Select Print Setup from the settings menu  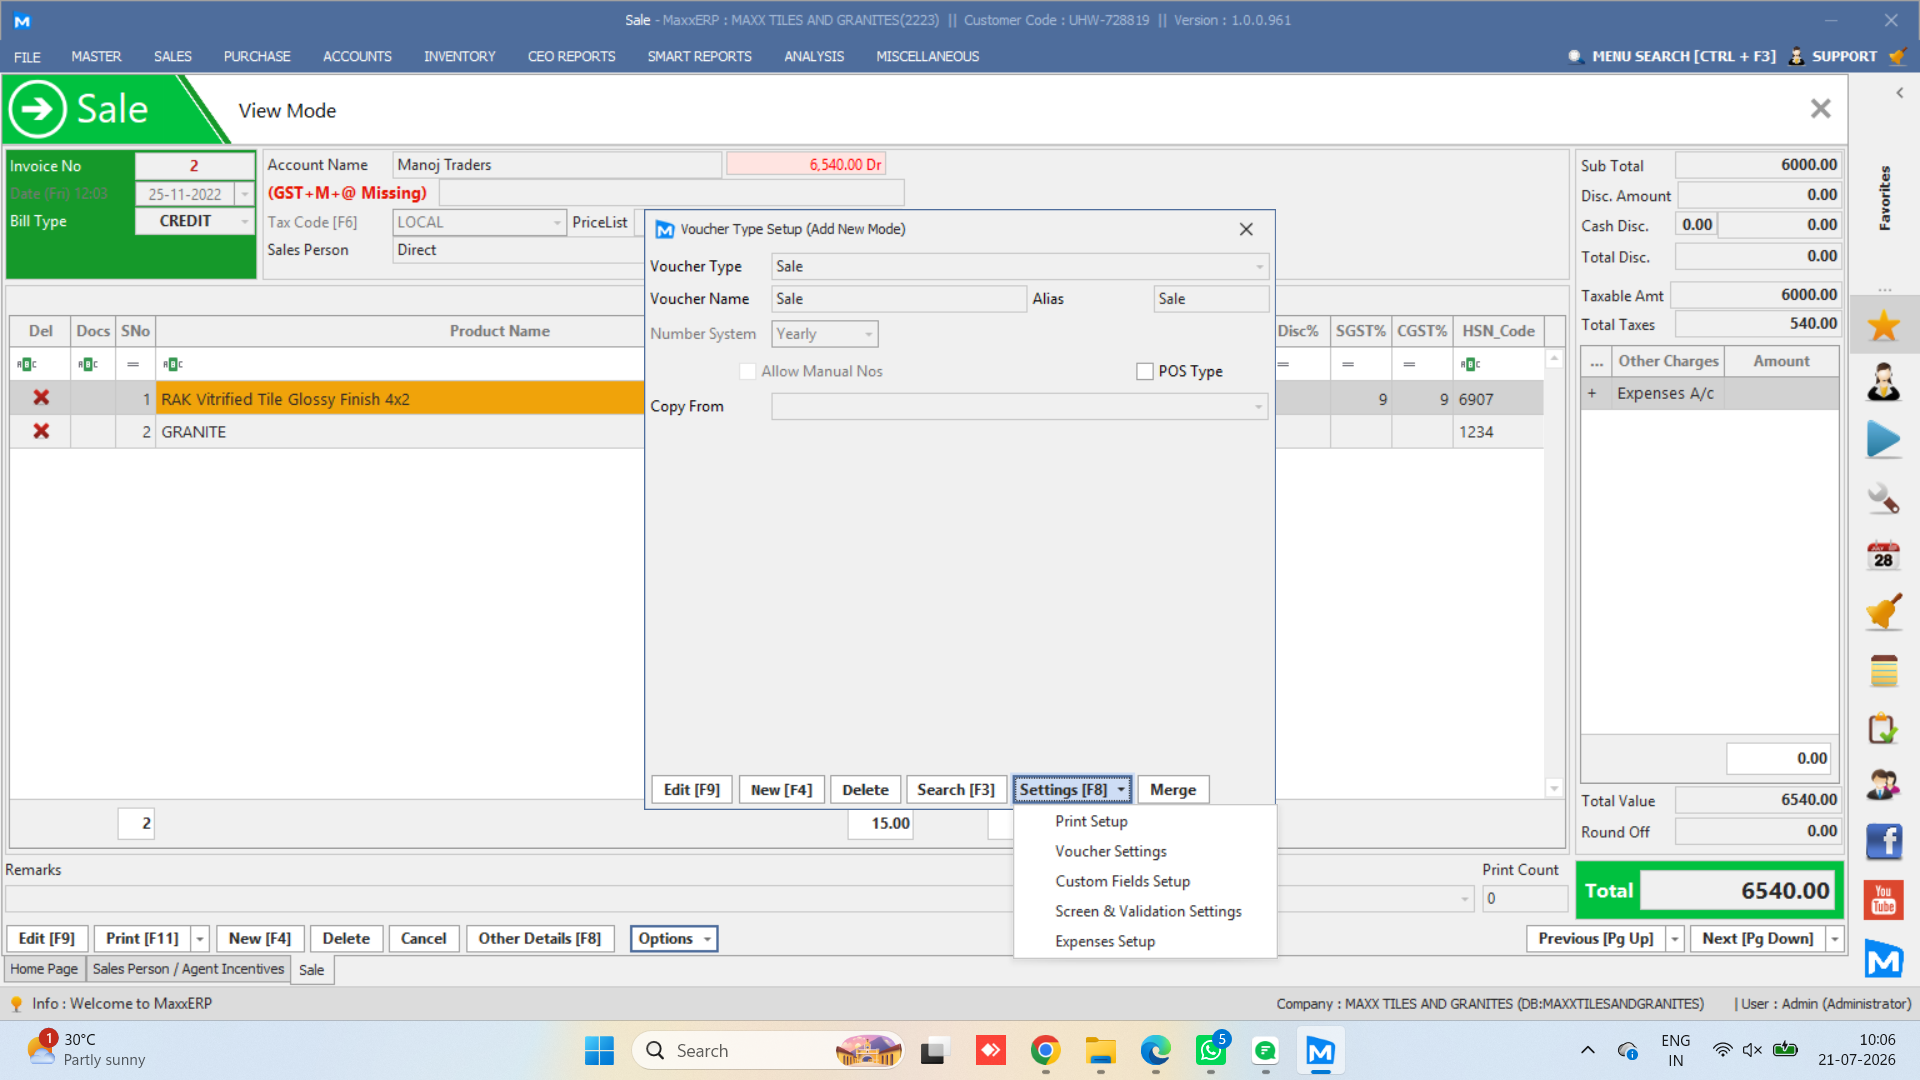click(1091, 821)
